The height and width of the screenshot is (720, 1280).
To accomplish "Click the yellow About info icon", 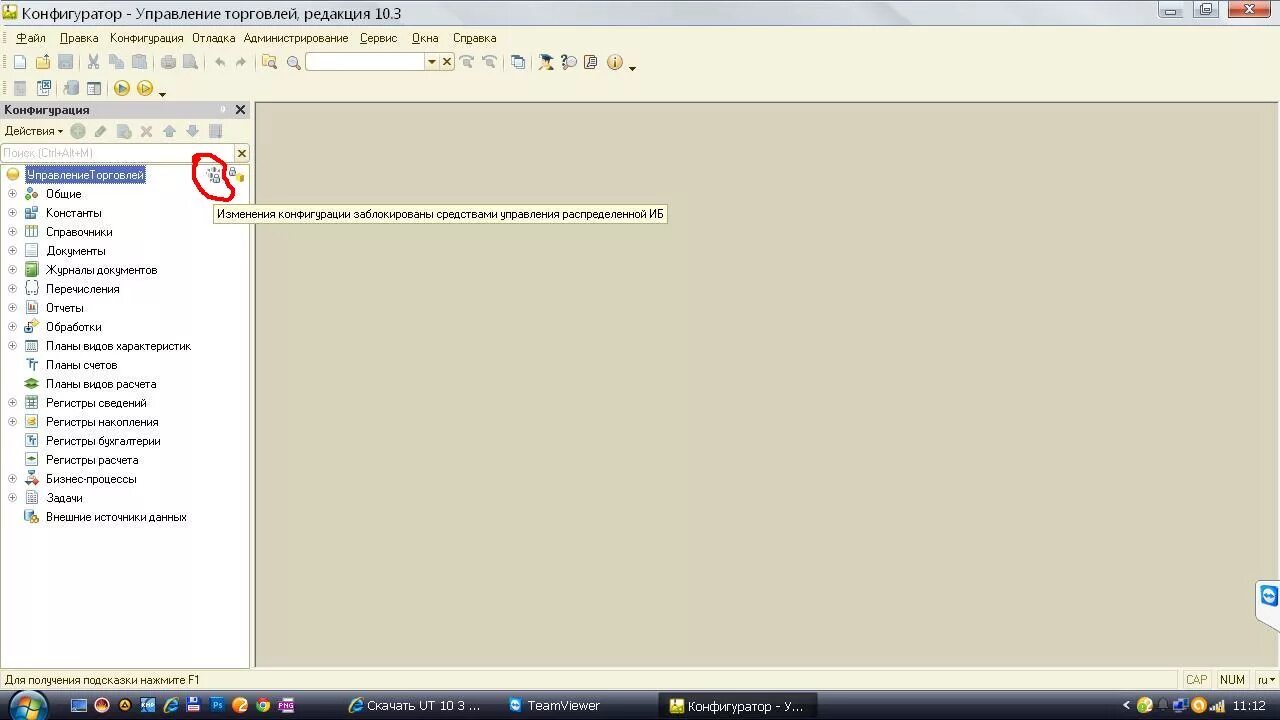I will click(x=615, y=62).
